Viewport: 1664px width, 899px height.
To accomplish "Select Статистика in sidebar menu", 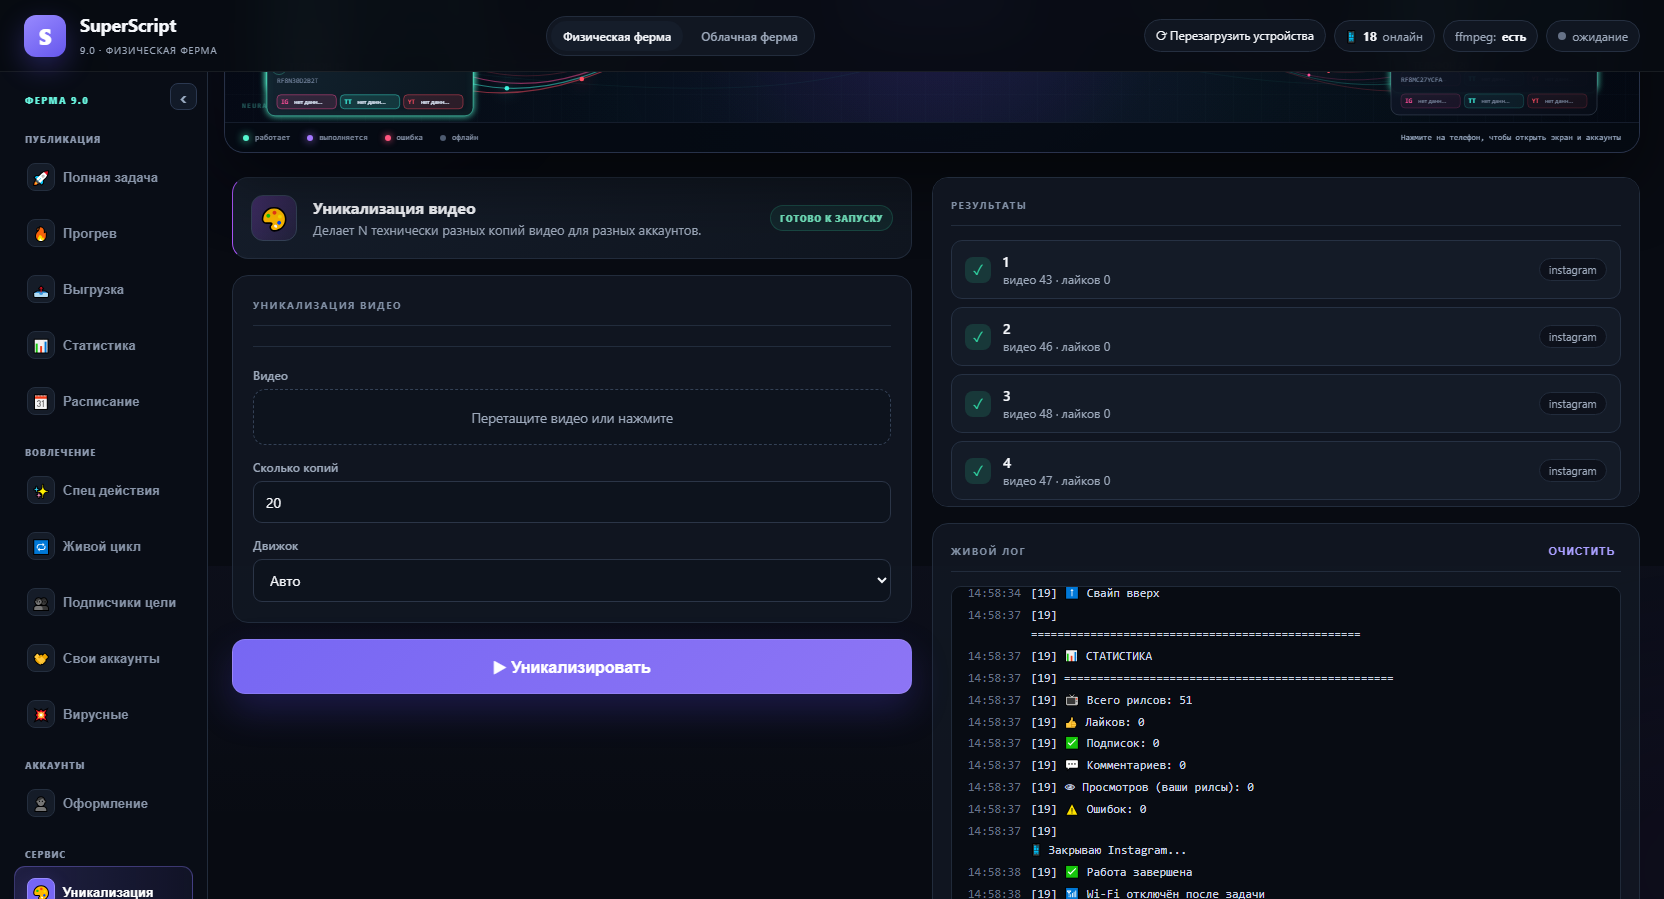I will [103, 346].
